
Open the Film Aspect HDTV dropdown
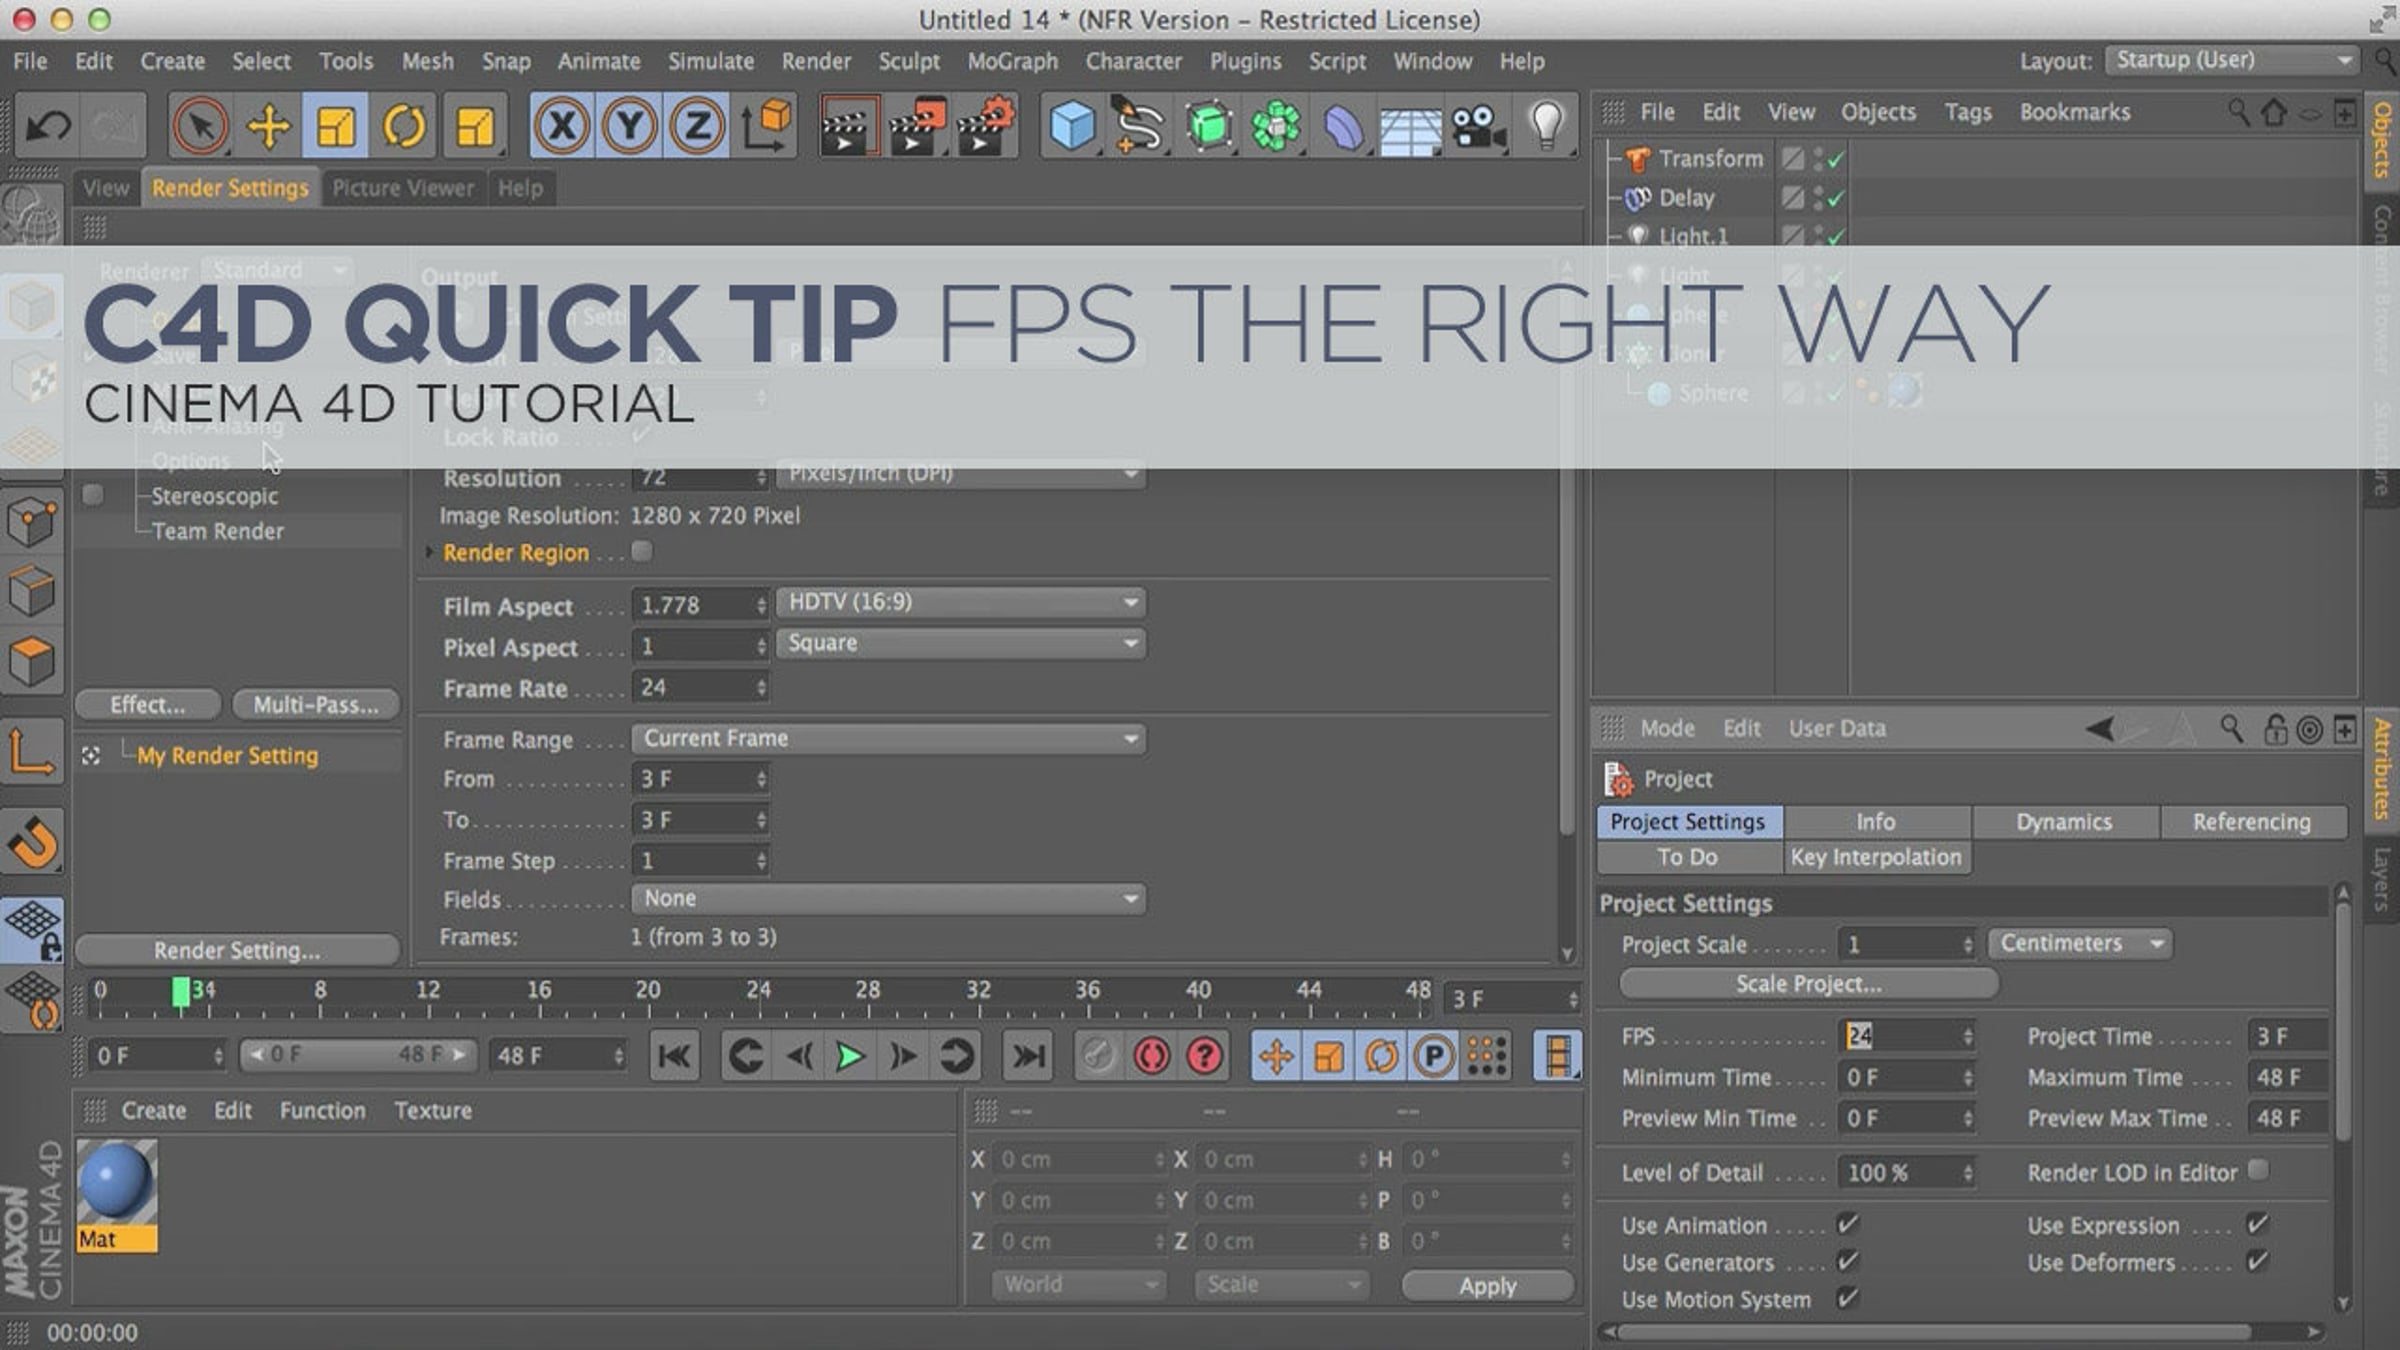[961, 602]
